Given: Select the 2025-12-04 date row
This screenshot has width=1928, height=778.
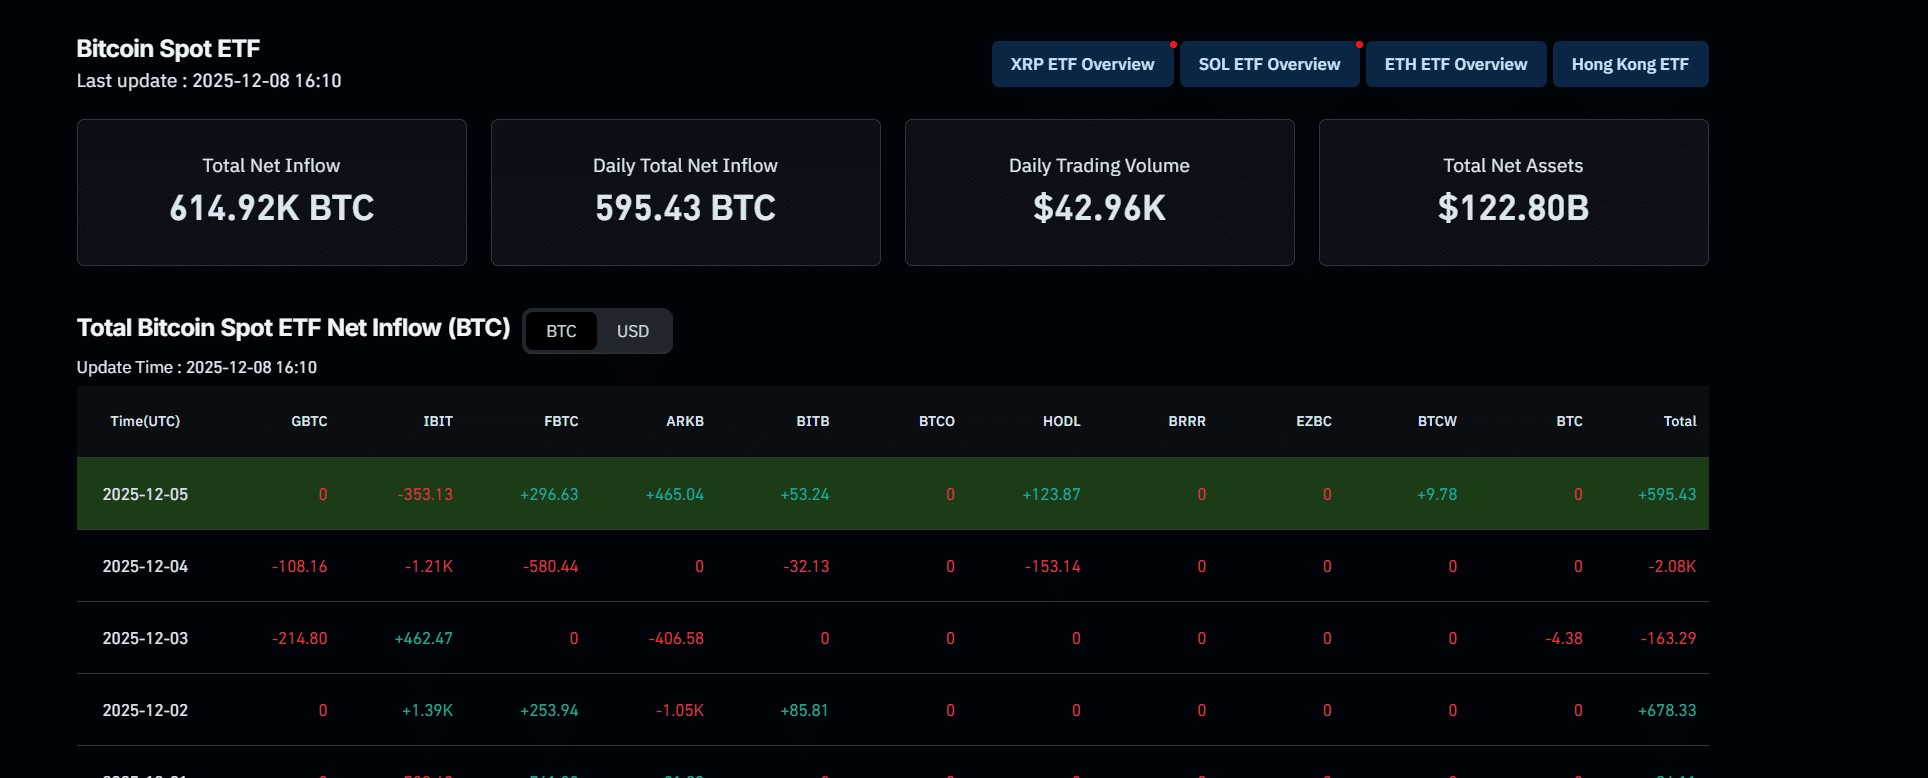Looking at the screenshot, I should (x=893, y=566).
